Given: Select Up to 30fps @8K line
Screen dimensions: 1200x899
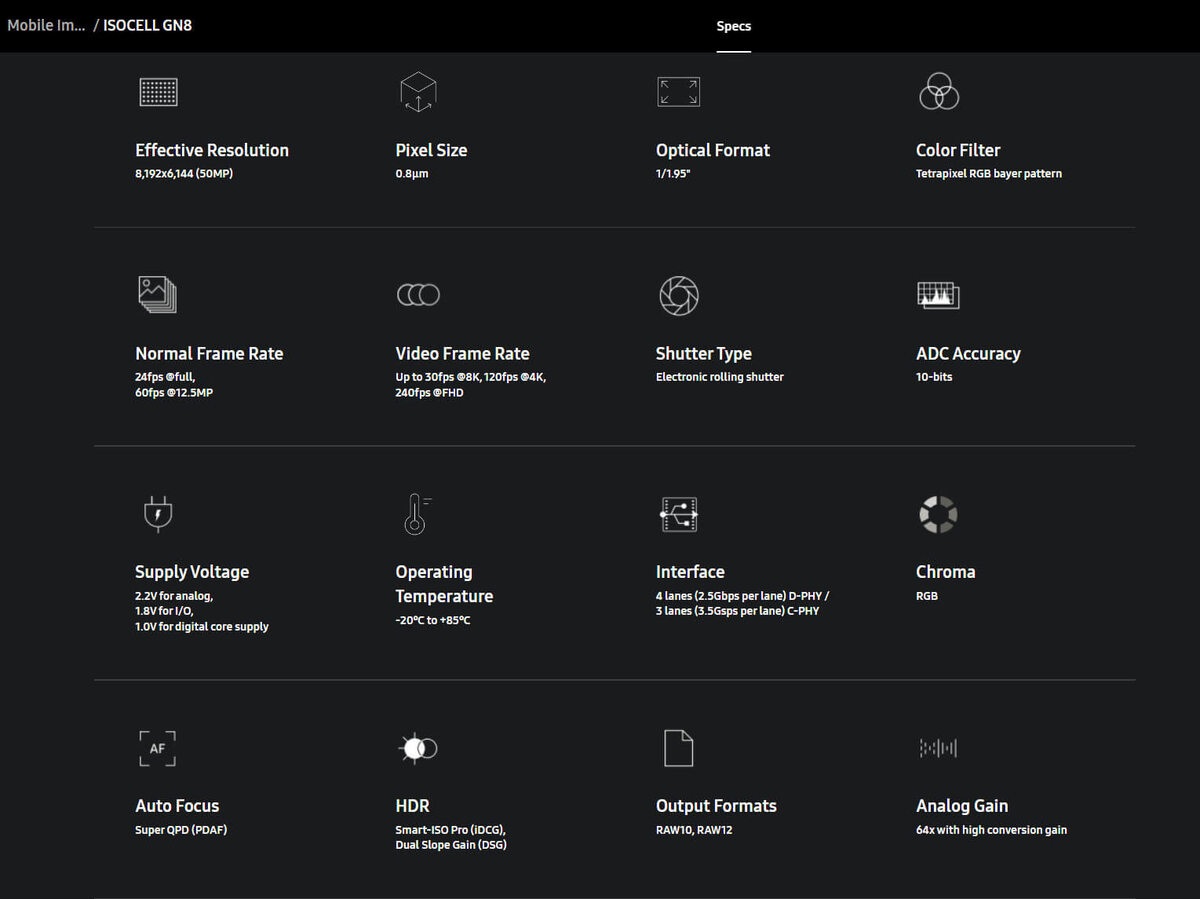Looking at the screenshot, I should [x=471, y=377].
